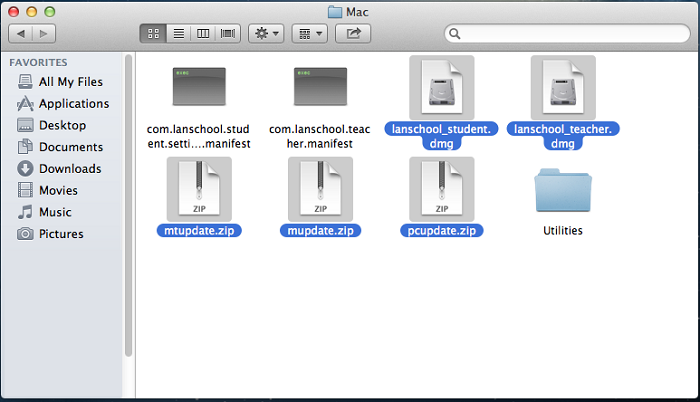Select mtupdate.zip archive icon

coord(199,189)
